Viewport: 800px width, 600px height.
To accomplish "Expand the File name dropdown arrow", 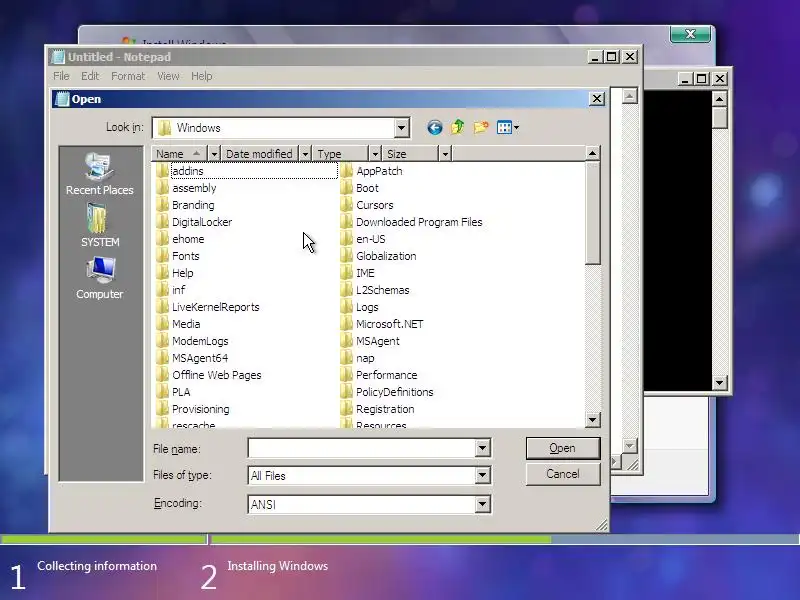I will [x=482, y=448].
